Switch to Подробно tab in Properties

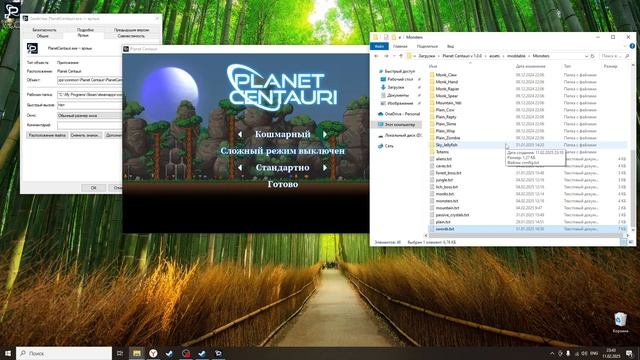[85, 30]
